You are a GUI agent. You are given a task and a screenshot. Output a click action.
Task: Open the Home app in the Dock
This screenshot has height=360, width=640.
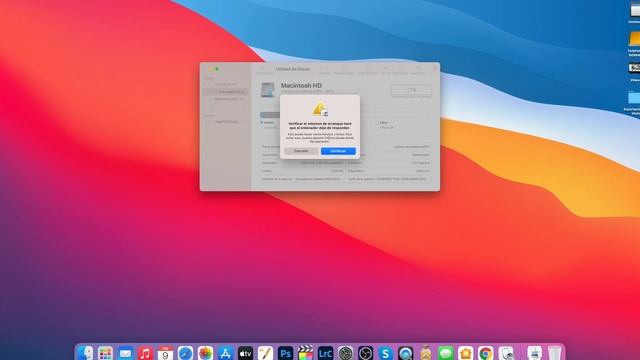466,353
